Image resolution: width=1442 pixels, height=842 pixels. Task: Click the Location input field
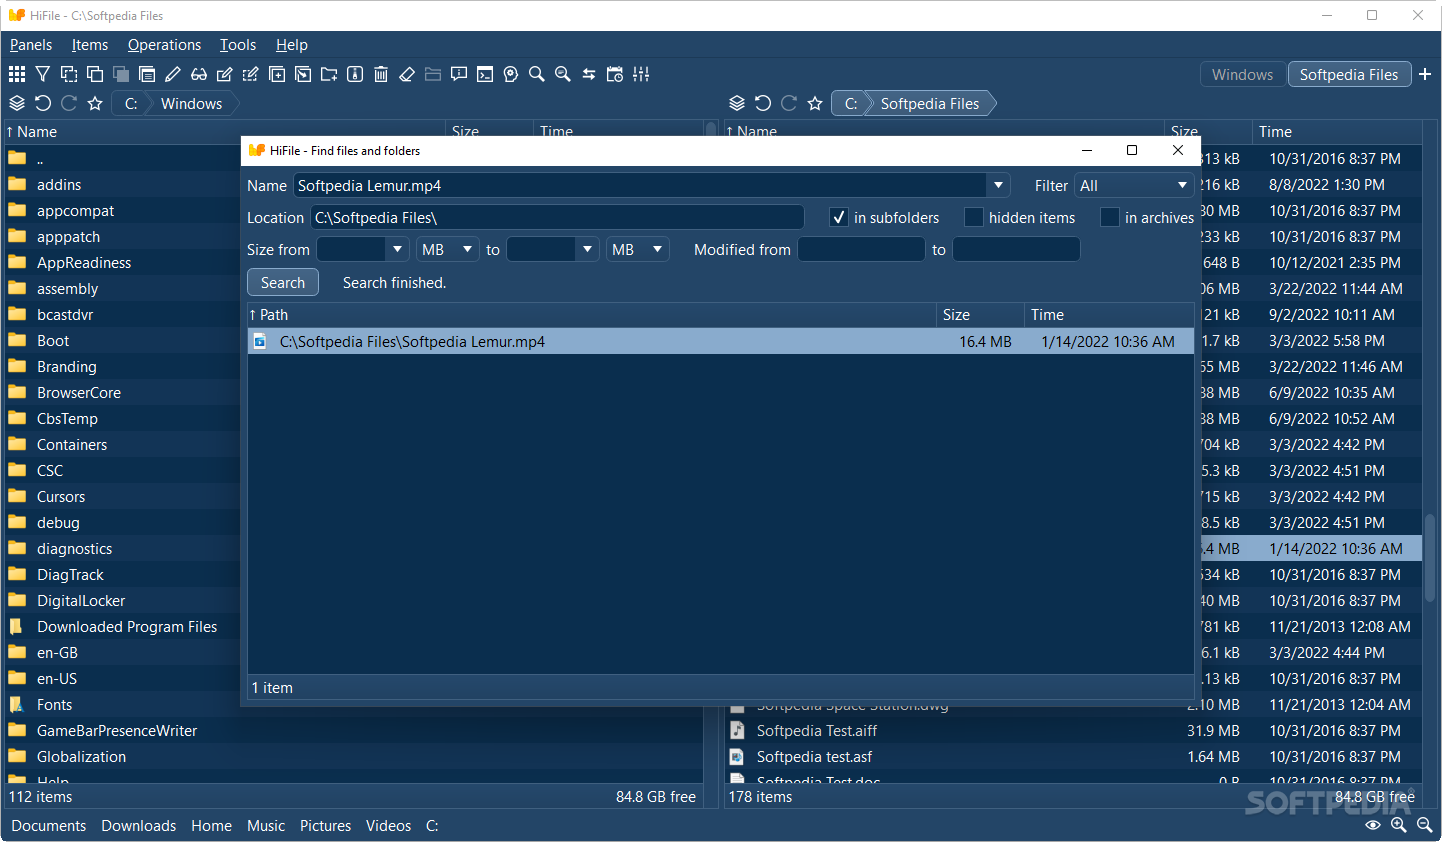click(557, 217)
